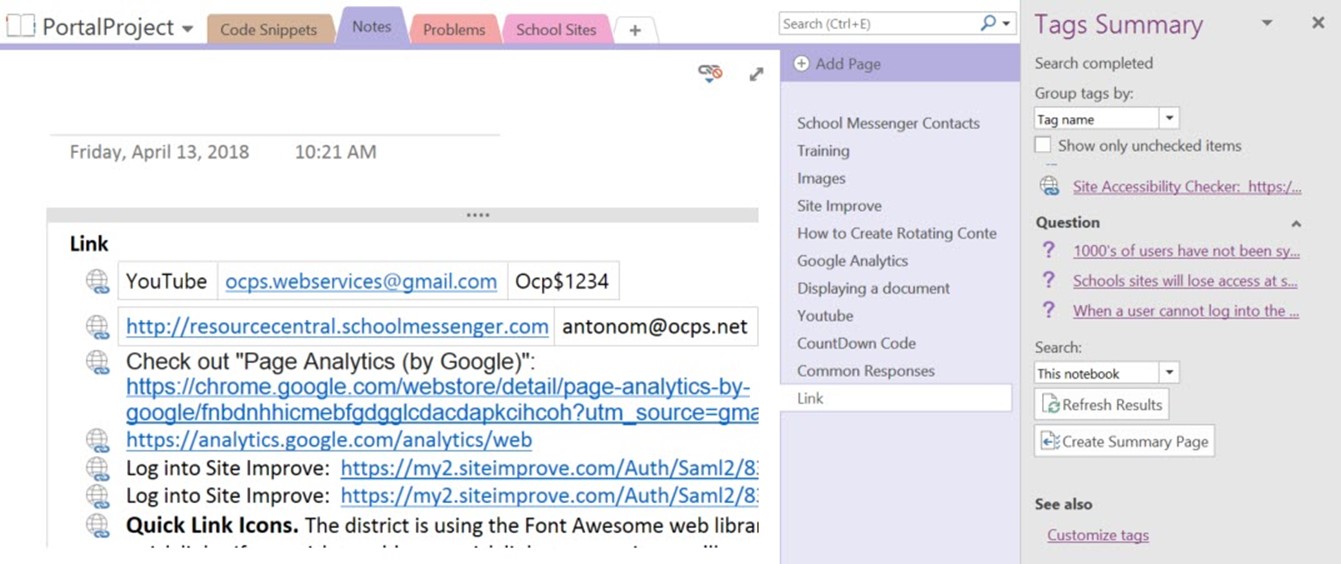Screen dimensions: 1341x564
Task: Switch to the Code Snippets tab
Action: point(268,29)
